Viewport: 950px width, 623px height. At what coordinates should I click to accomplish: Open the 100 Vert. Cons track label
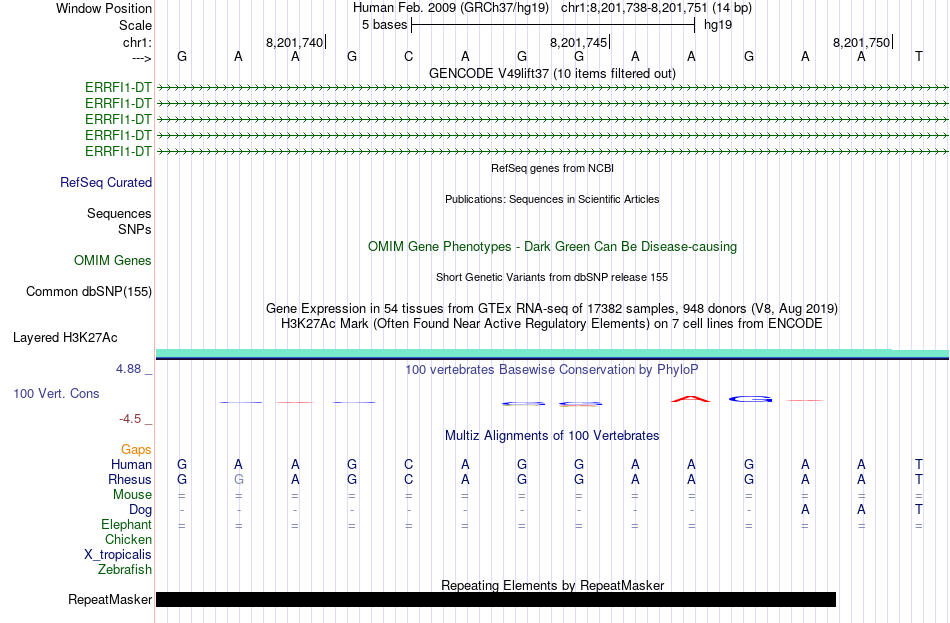point(56,394)
